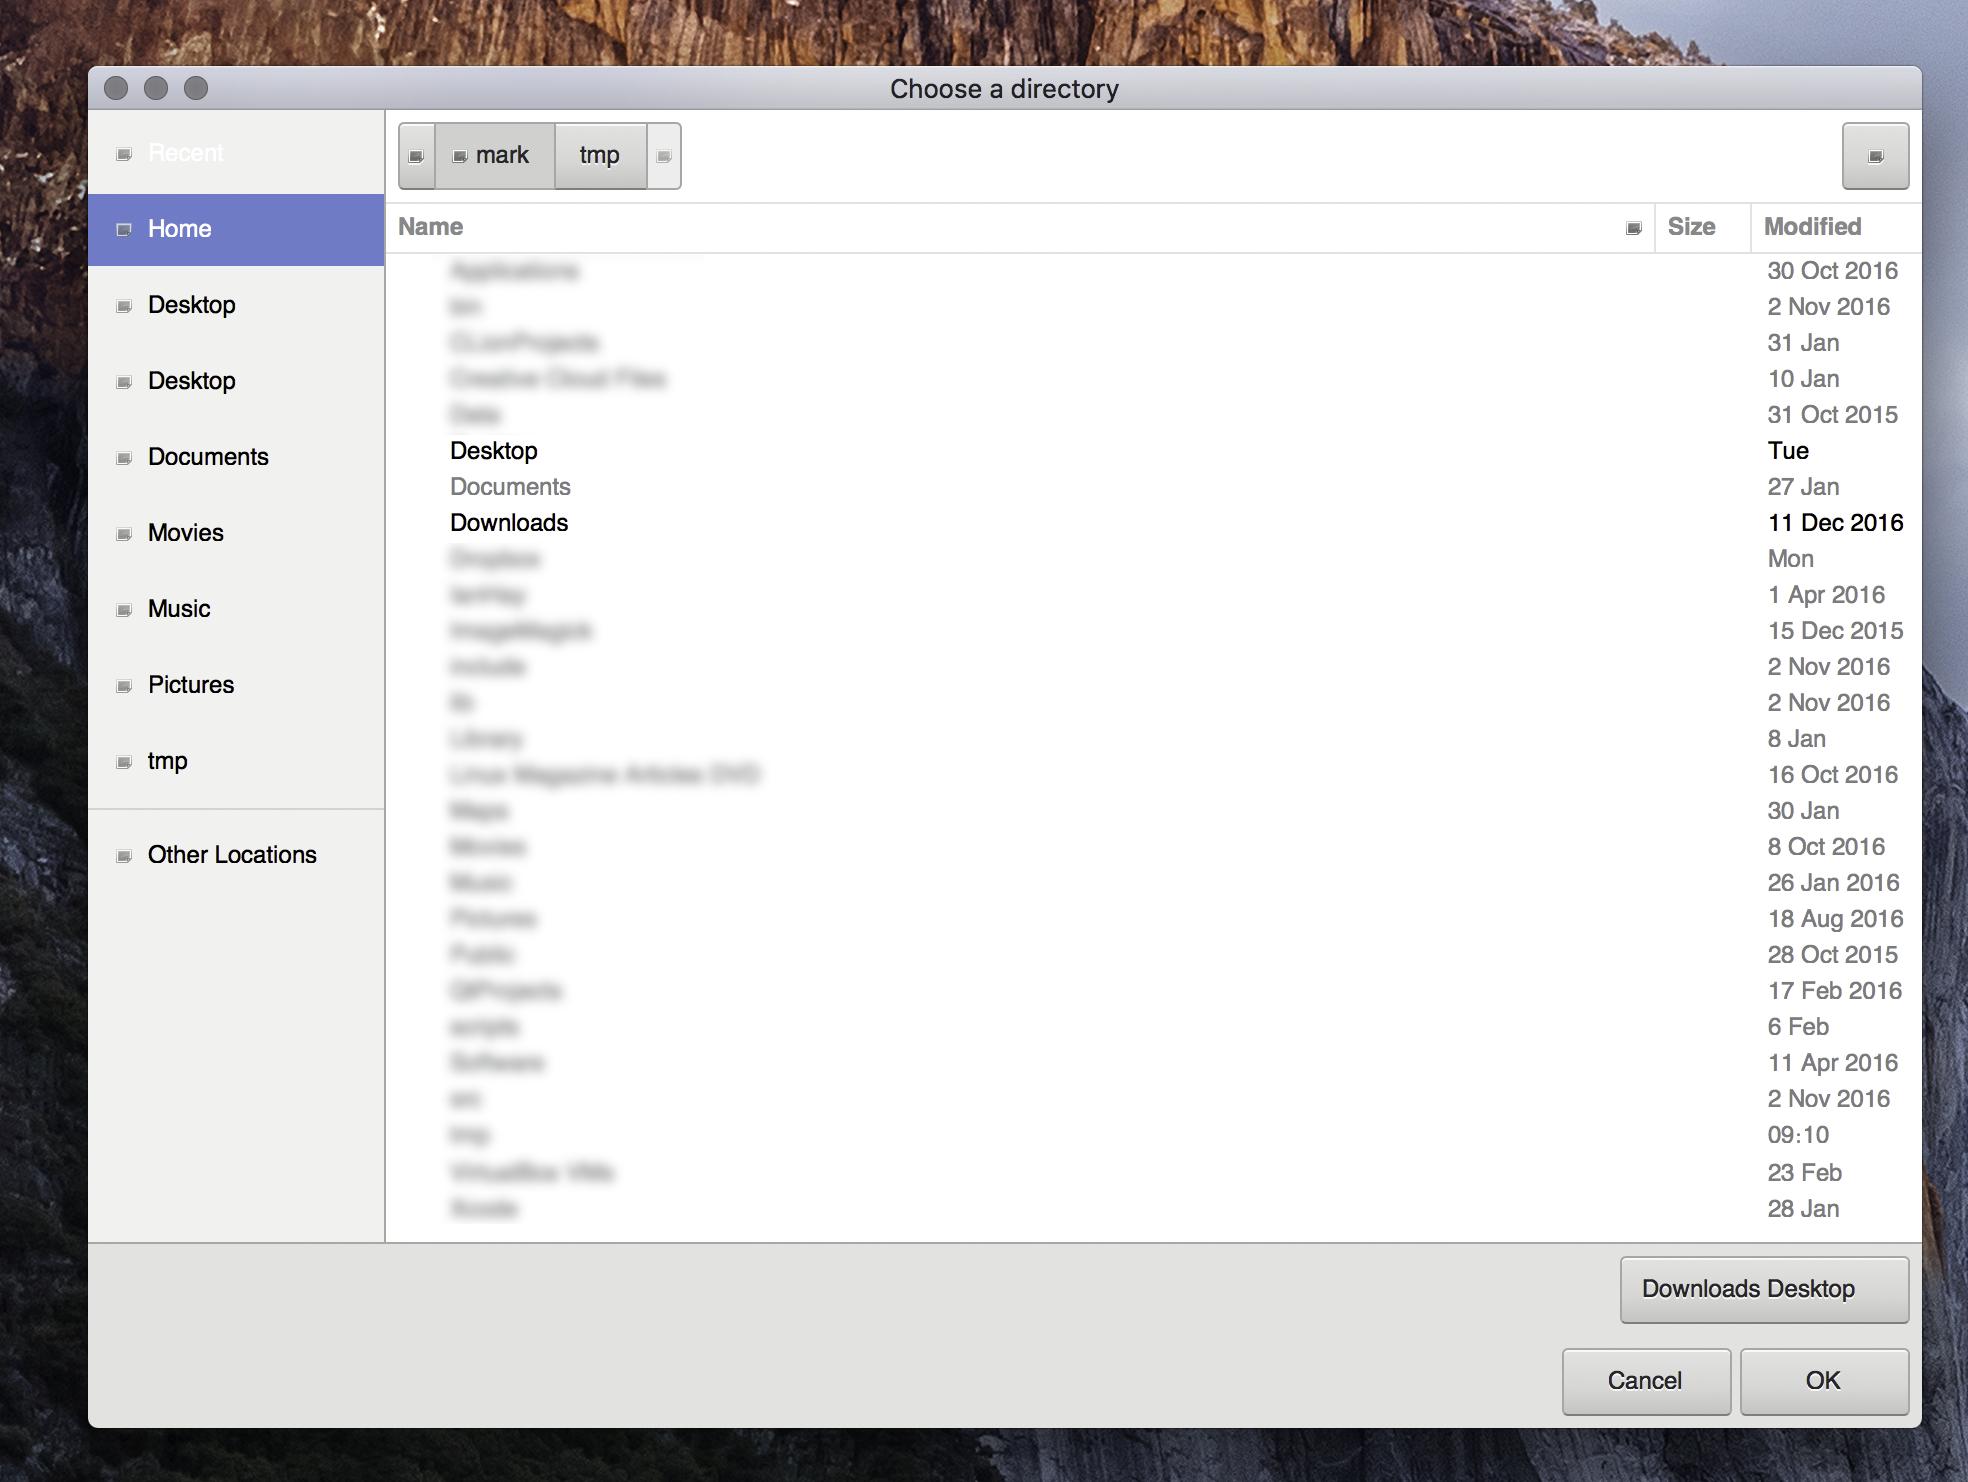Click the Pictures sidebar icon
1968x1482 pixels.
[124, 686]
